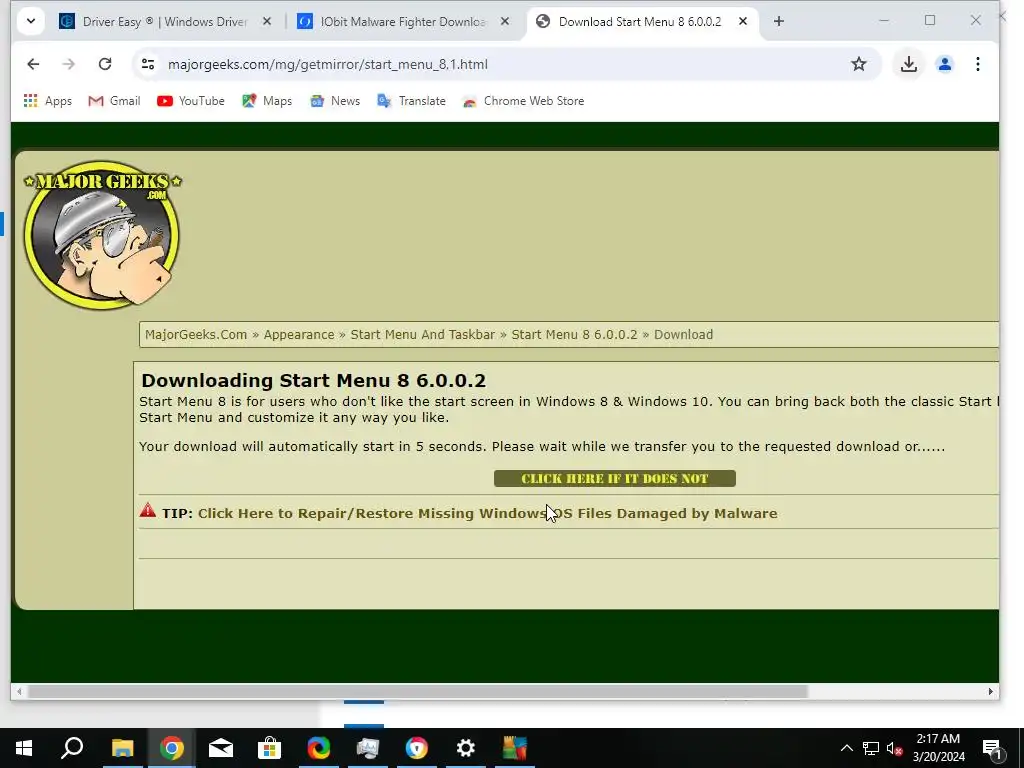Click the muted volume tray icon
The height and width of the screenshot is (768, 1024).
pos(894,748)
